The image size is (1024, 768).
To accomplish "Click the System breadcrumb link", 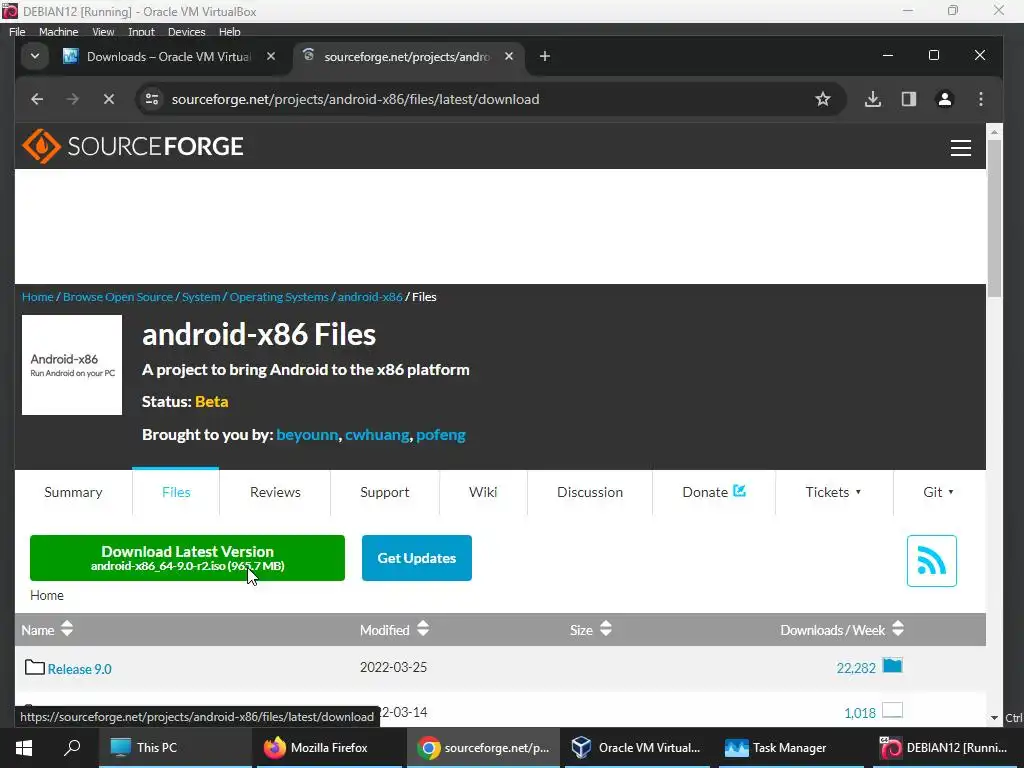I will [x=201, y=296].
